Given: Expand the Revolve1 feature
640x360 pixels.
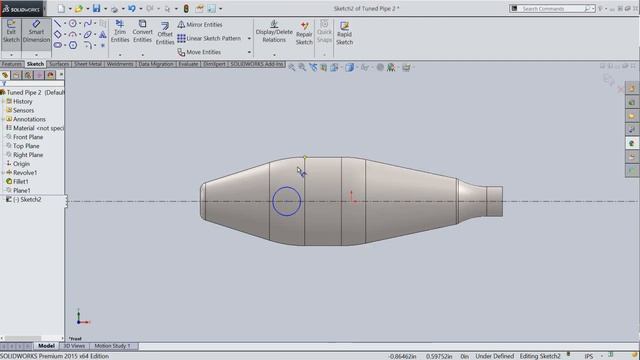Looking at the screenshot, I should [x=3, y=173].
